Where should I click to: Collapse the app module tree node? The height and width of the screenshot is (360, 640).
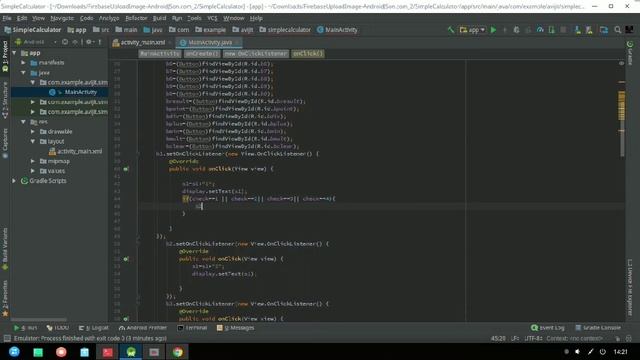point(15,53)
